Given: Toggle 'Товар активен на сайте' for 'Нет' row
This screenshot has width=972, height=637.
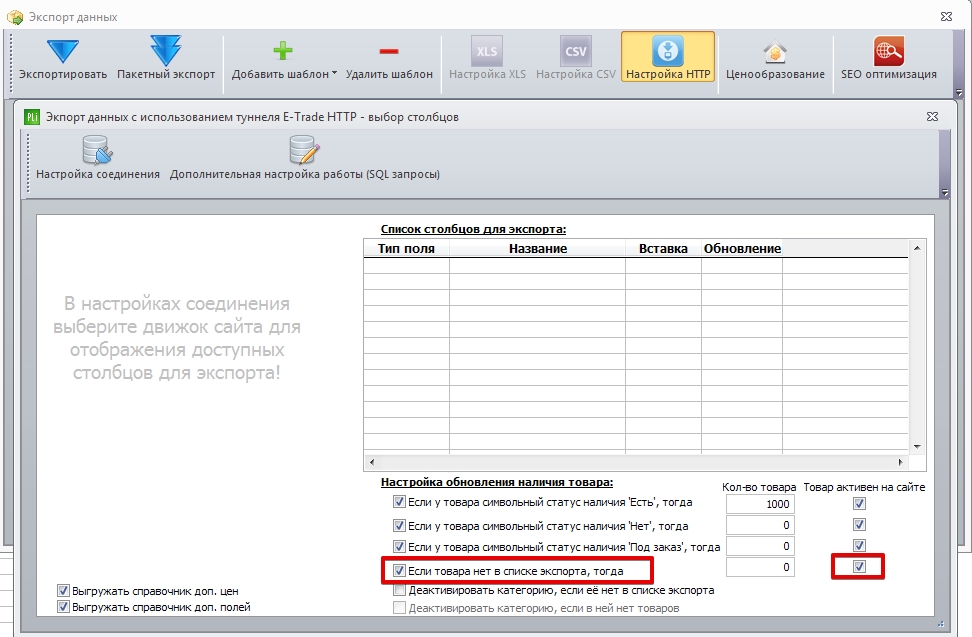Looking at the screenshot, I should [859, 525].
